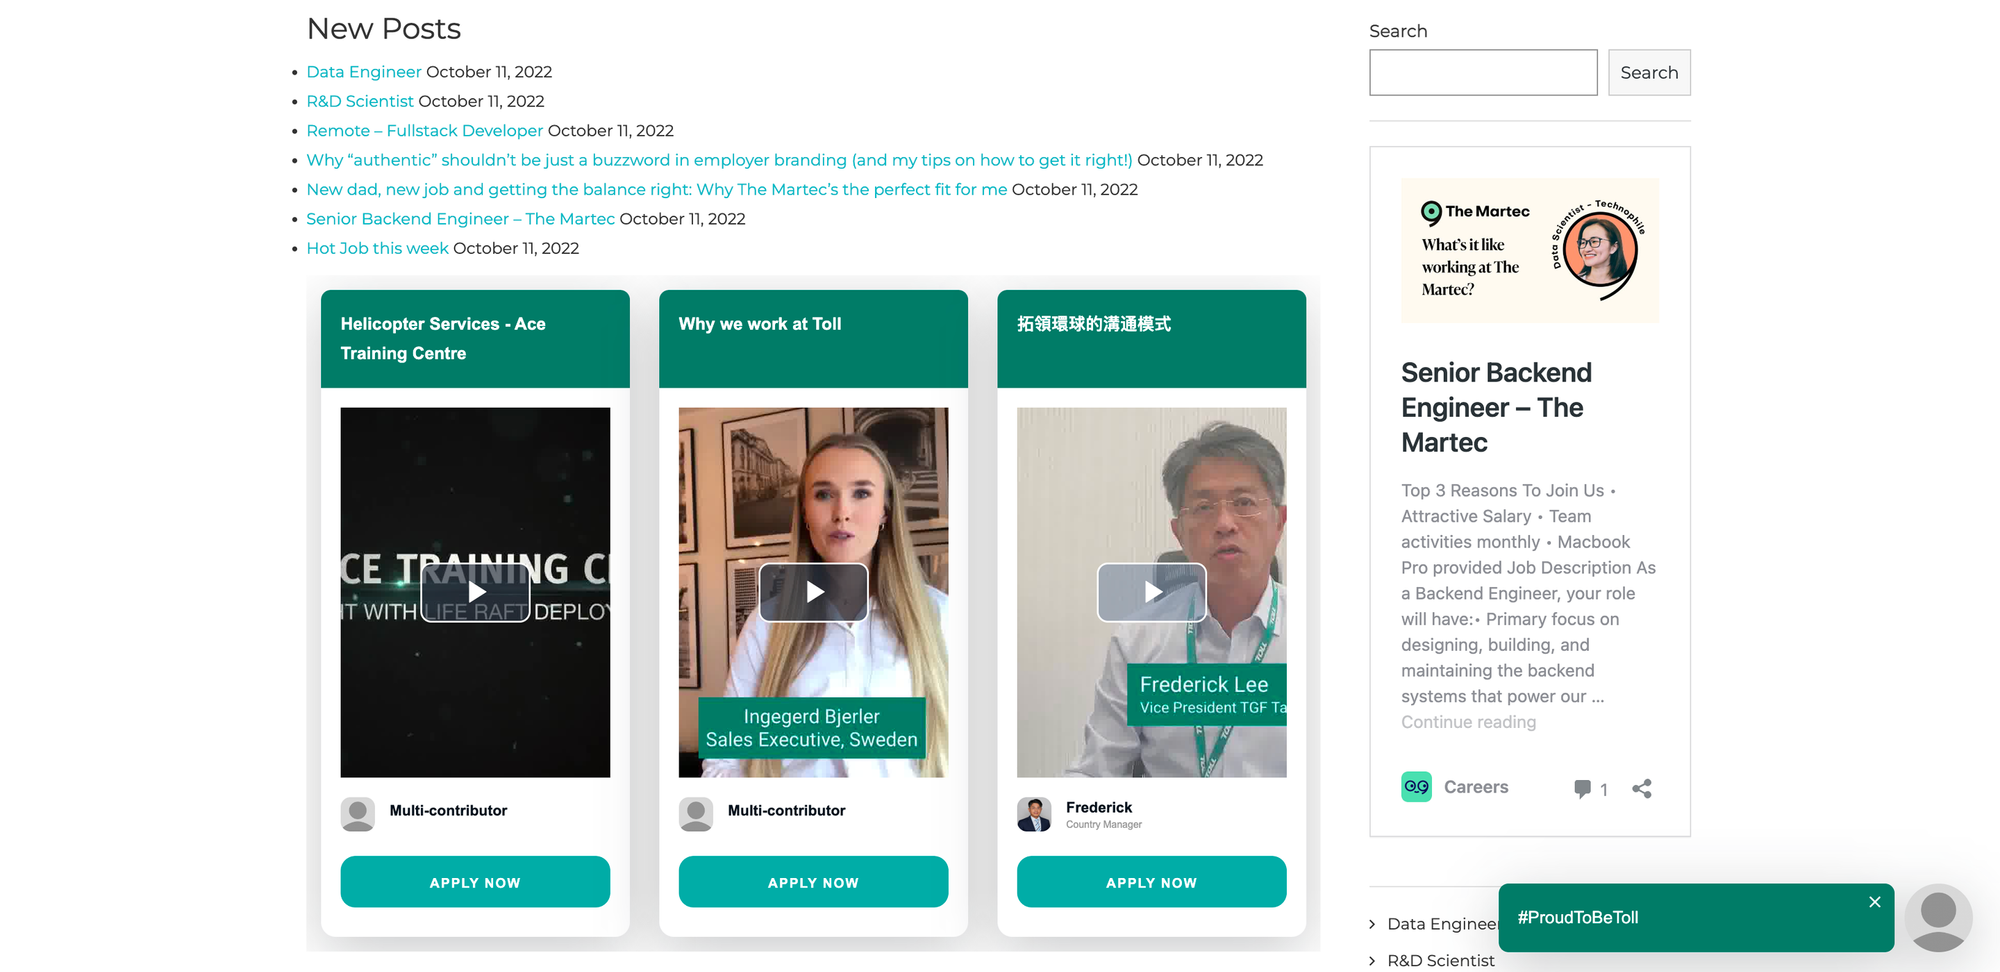Click the Senior Backend Engineer – The Martec card heading

point(1496,407)
